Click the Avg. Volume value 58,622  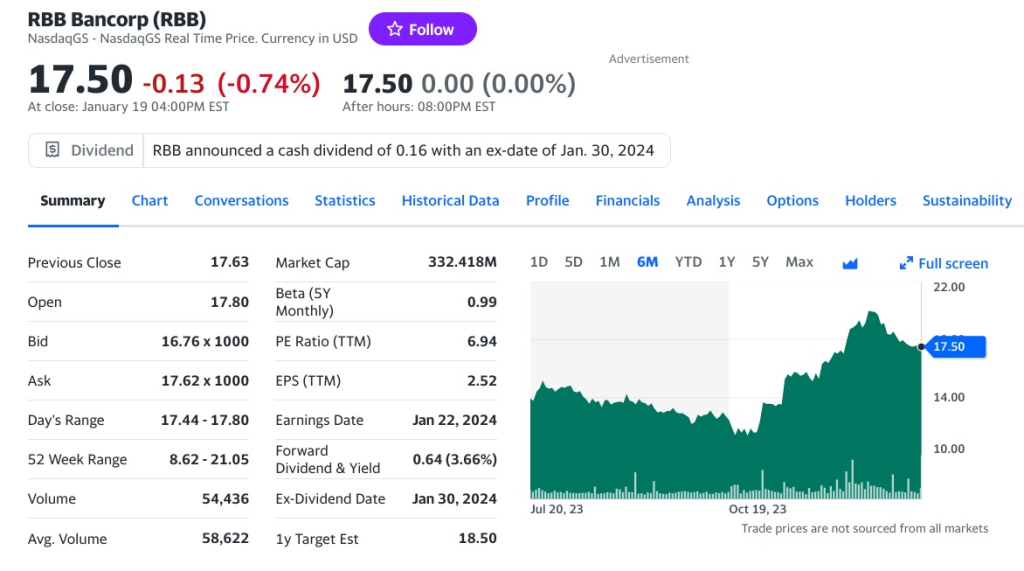tap(225, 538)
